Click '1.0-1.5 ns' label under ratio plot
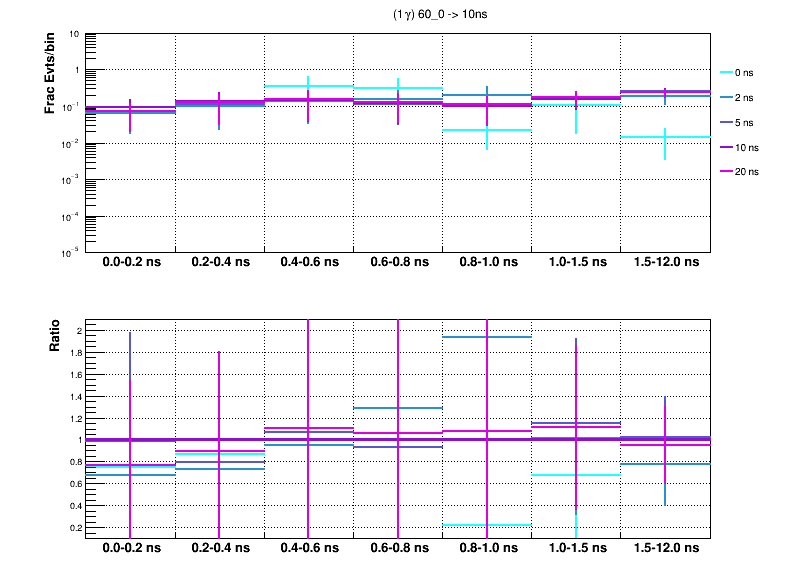This screenshot has width=796, height=572. click(x=576, y=549)
